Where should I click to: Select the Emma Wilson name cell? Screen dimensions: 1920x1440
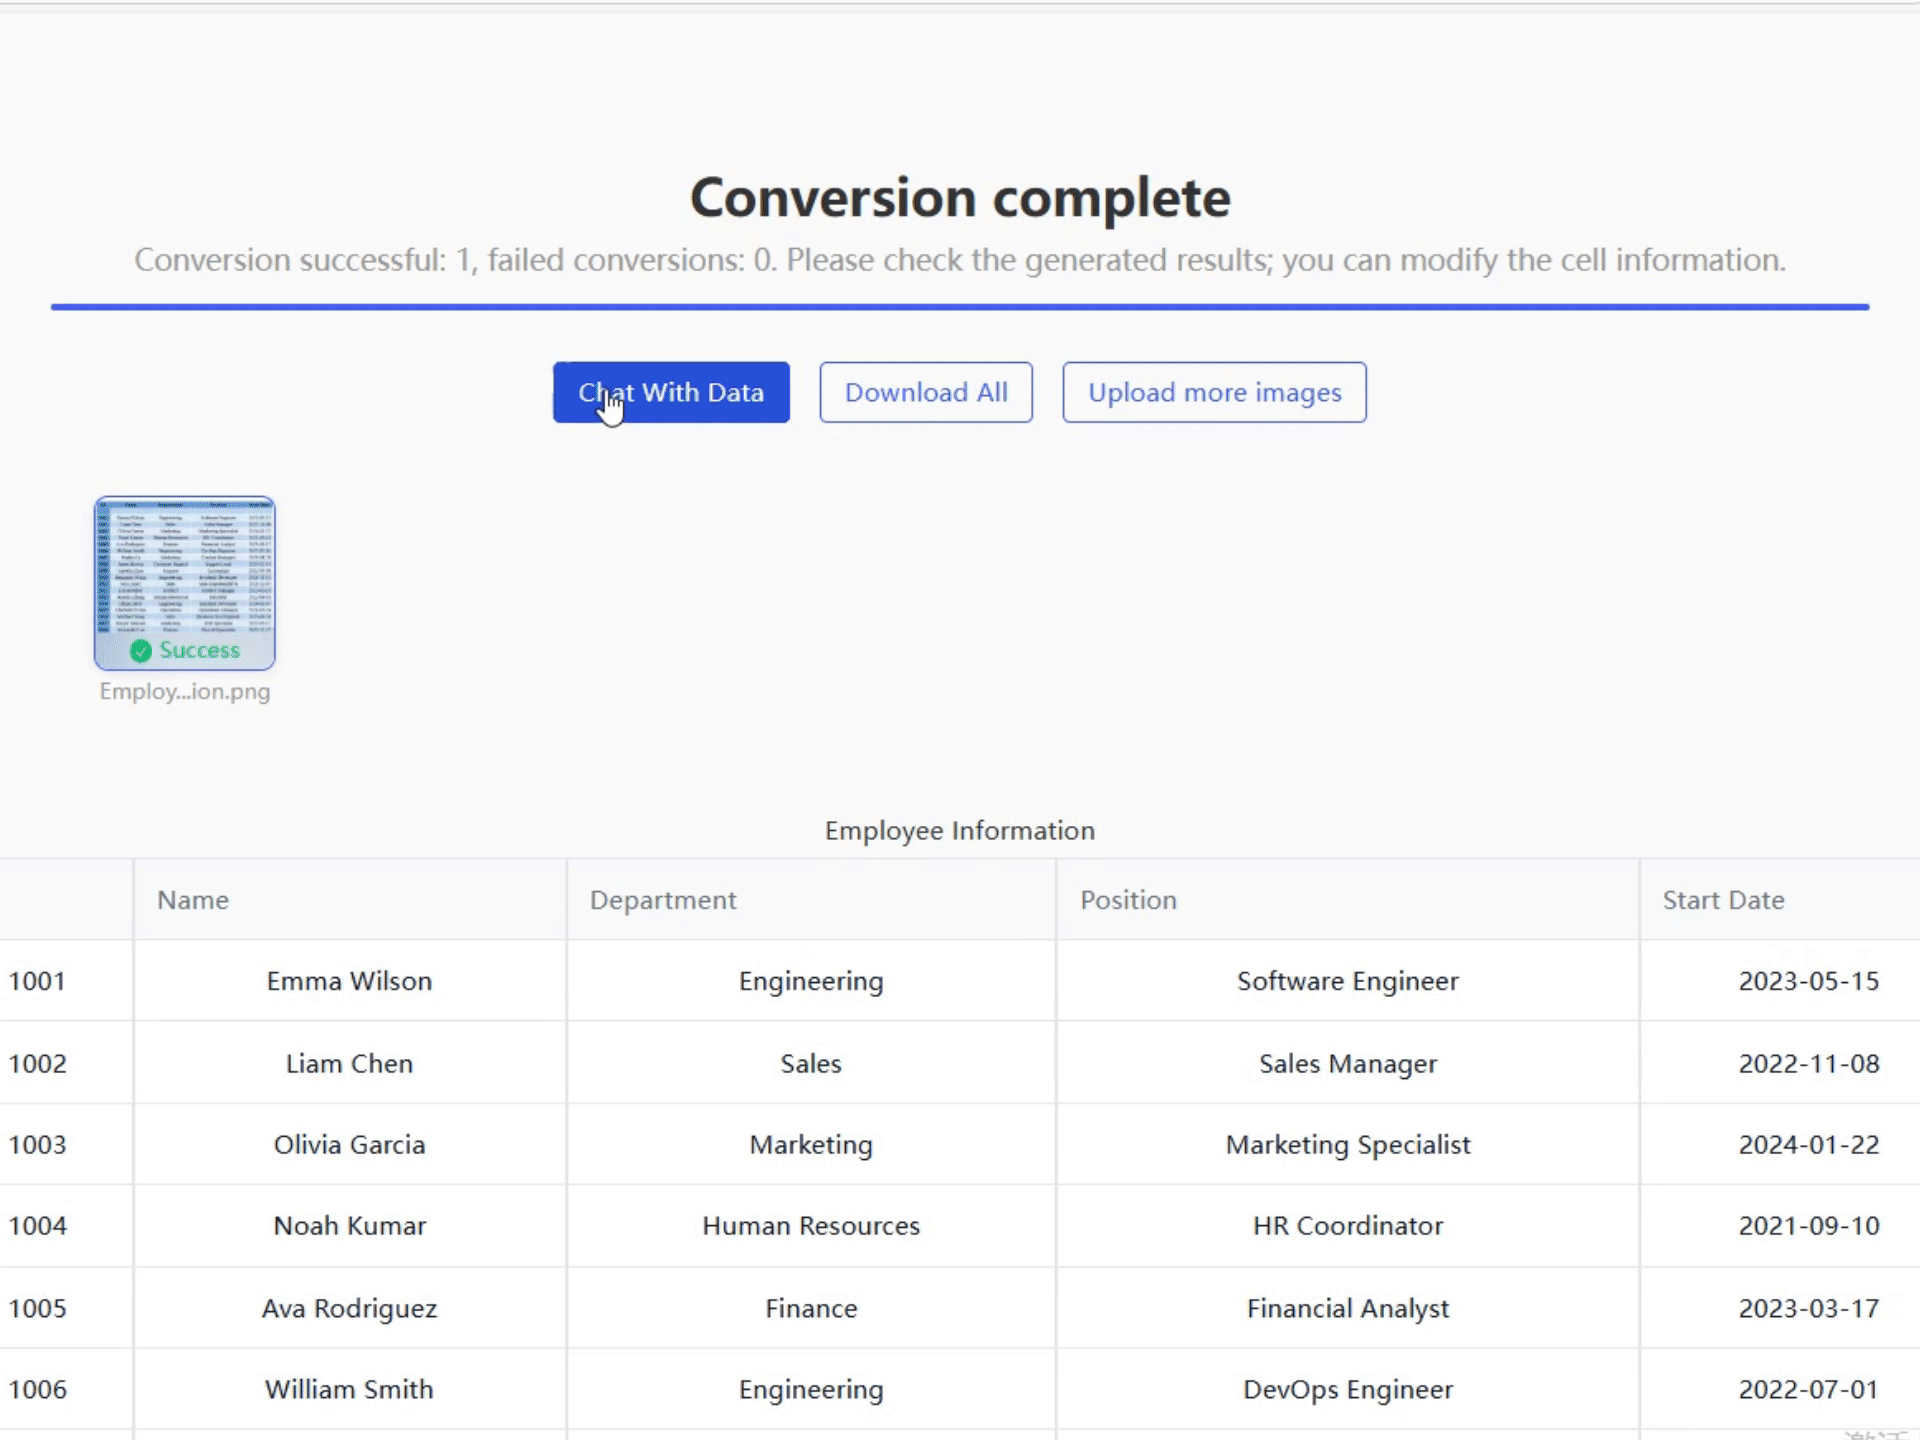(x=349, y=981)
